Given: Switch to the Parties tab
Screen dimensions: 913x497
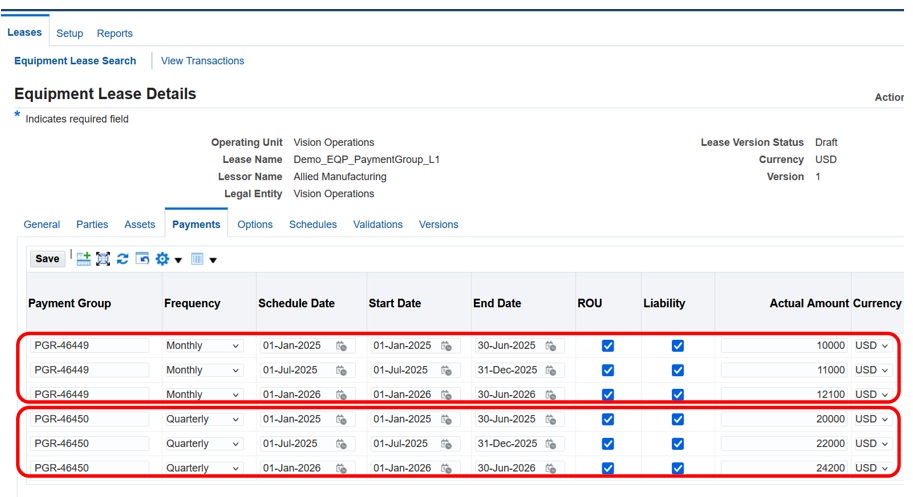Looking at the screenshot, I should (92, 225).
